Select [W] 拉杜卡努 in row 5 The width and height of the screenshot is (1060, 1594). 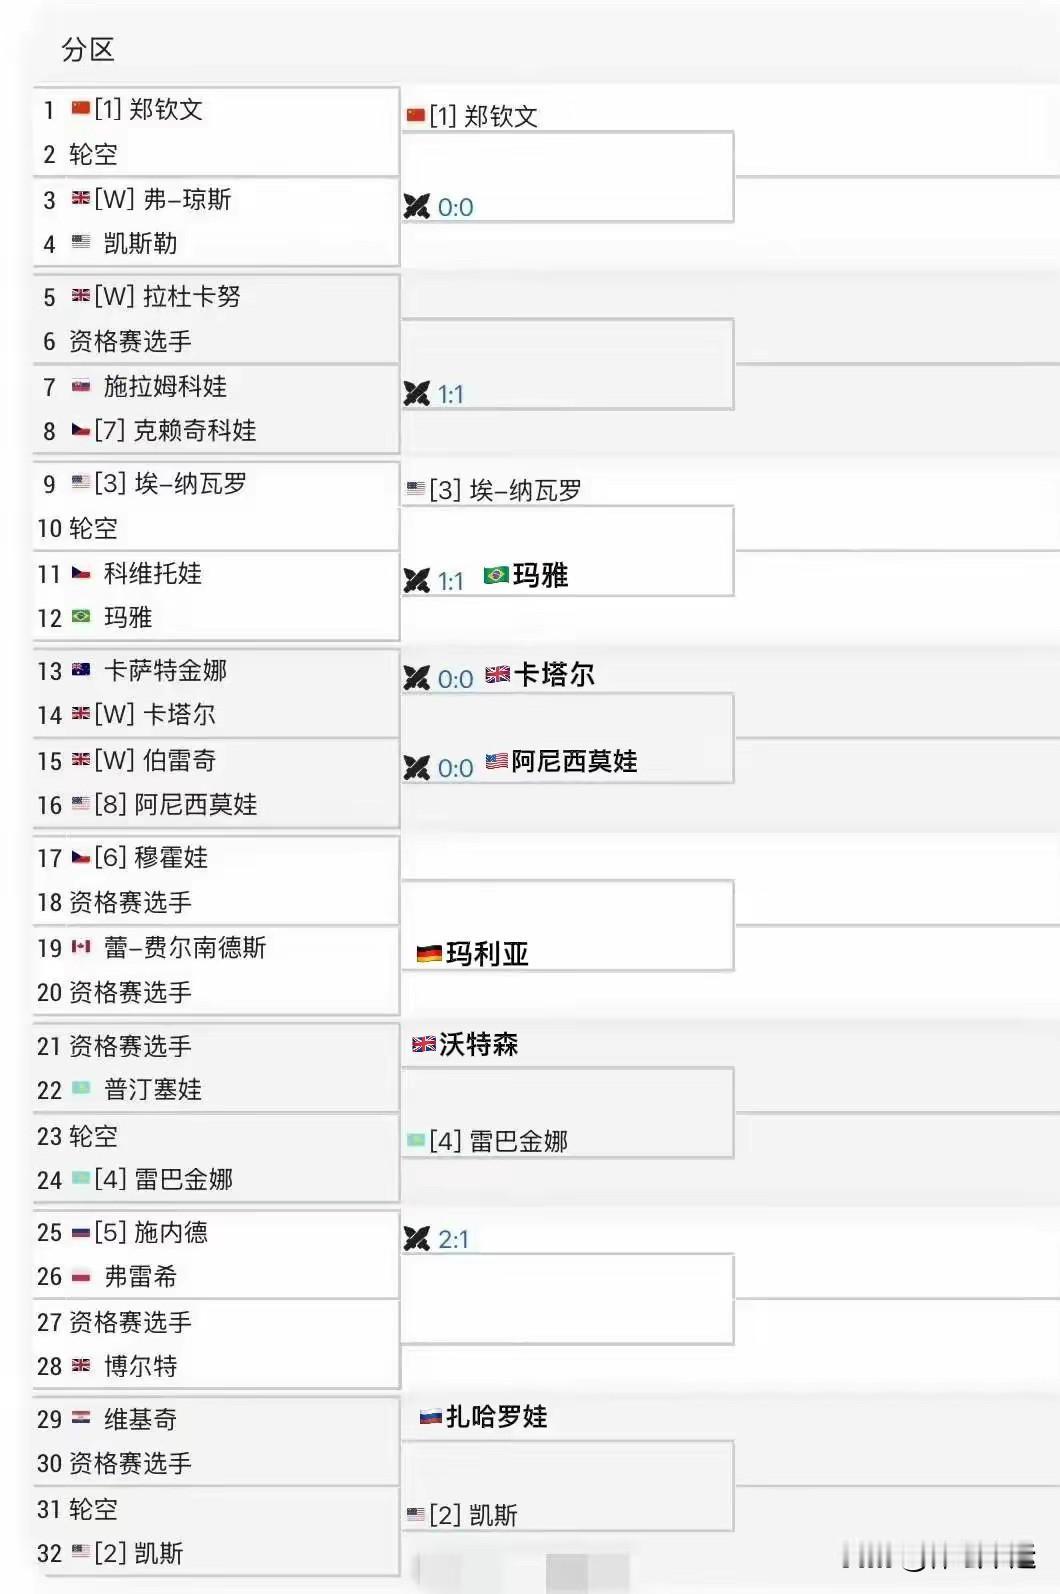click(167, 297)
